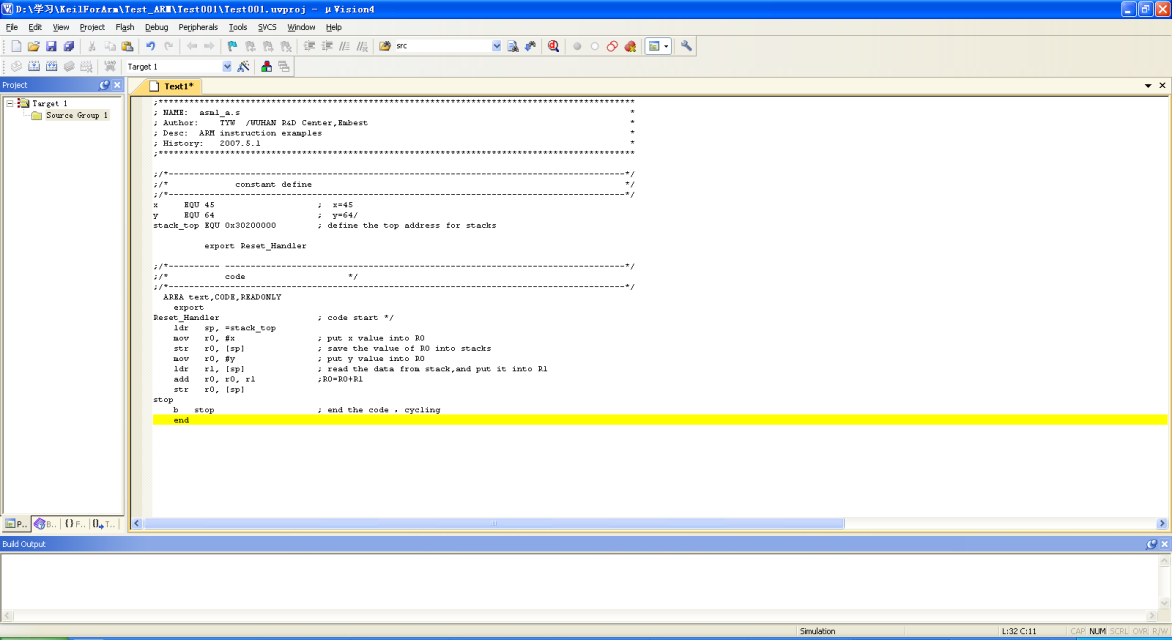Toggle bookmark with the flag icon
Image resolution: width=1172 pixels, height=640 pixels.
click(x=233, y=46)
